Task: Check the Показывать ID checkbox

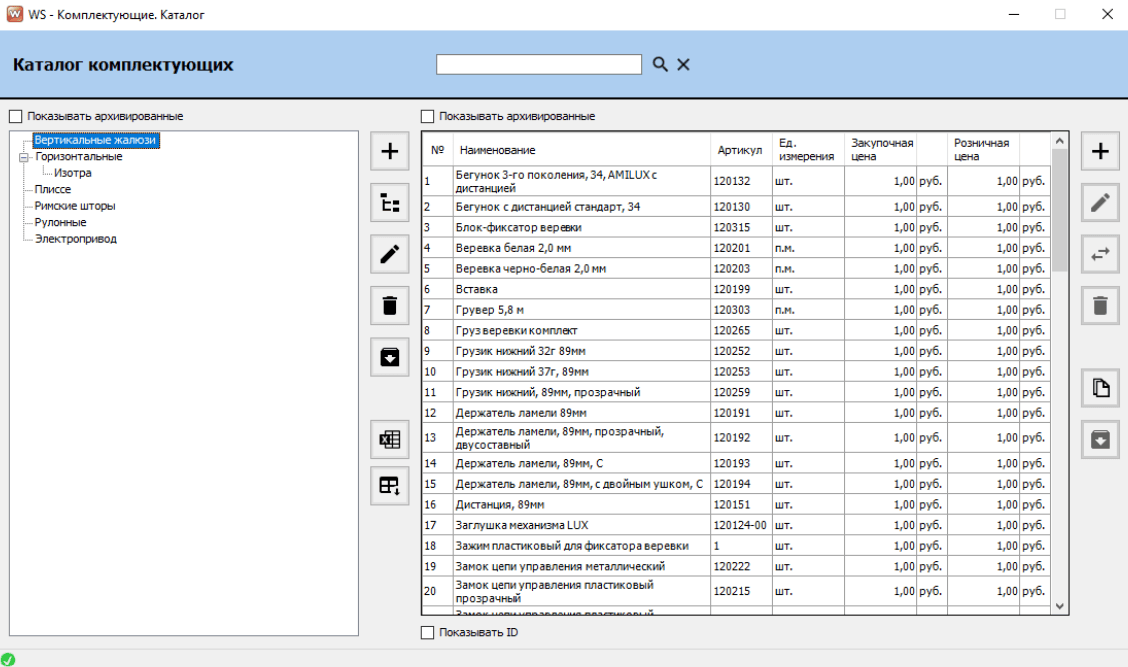Action: click(x=428, y=632)
